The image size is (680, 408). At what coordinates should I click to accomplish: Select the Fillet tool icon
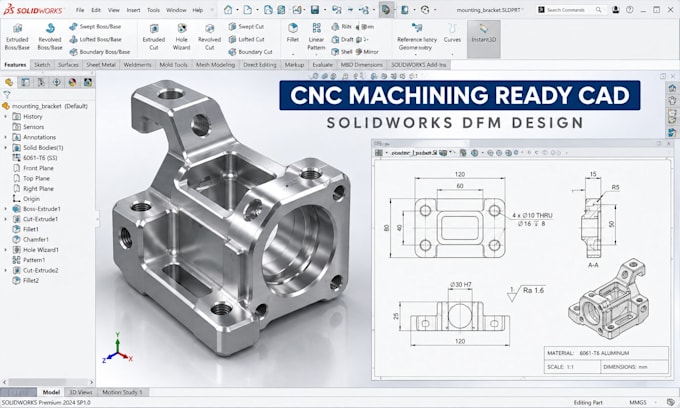coord(293,28)
